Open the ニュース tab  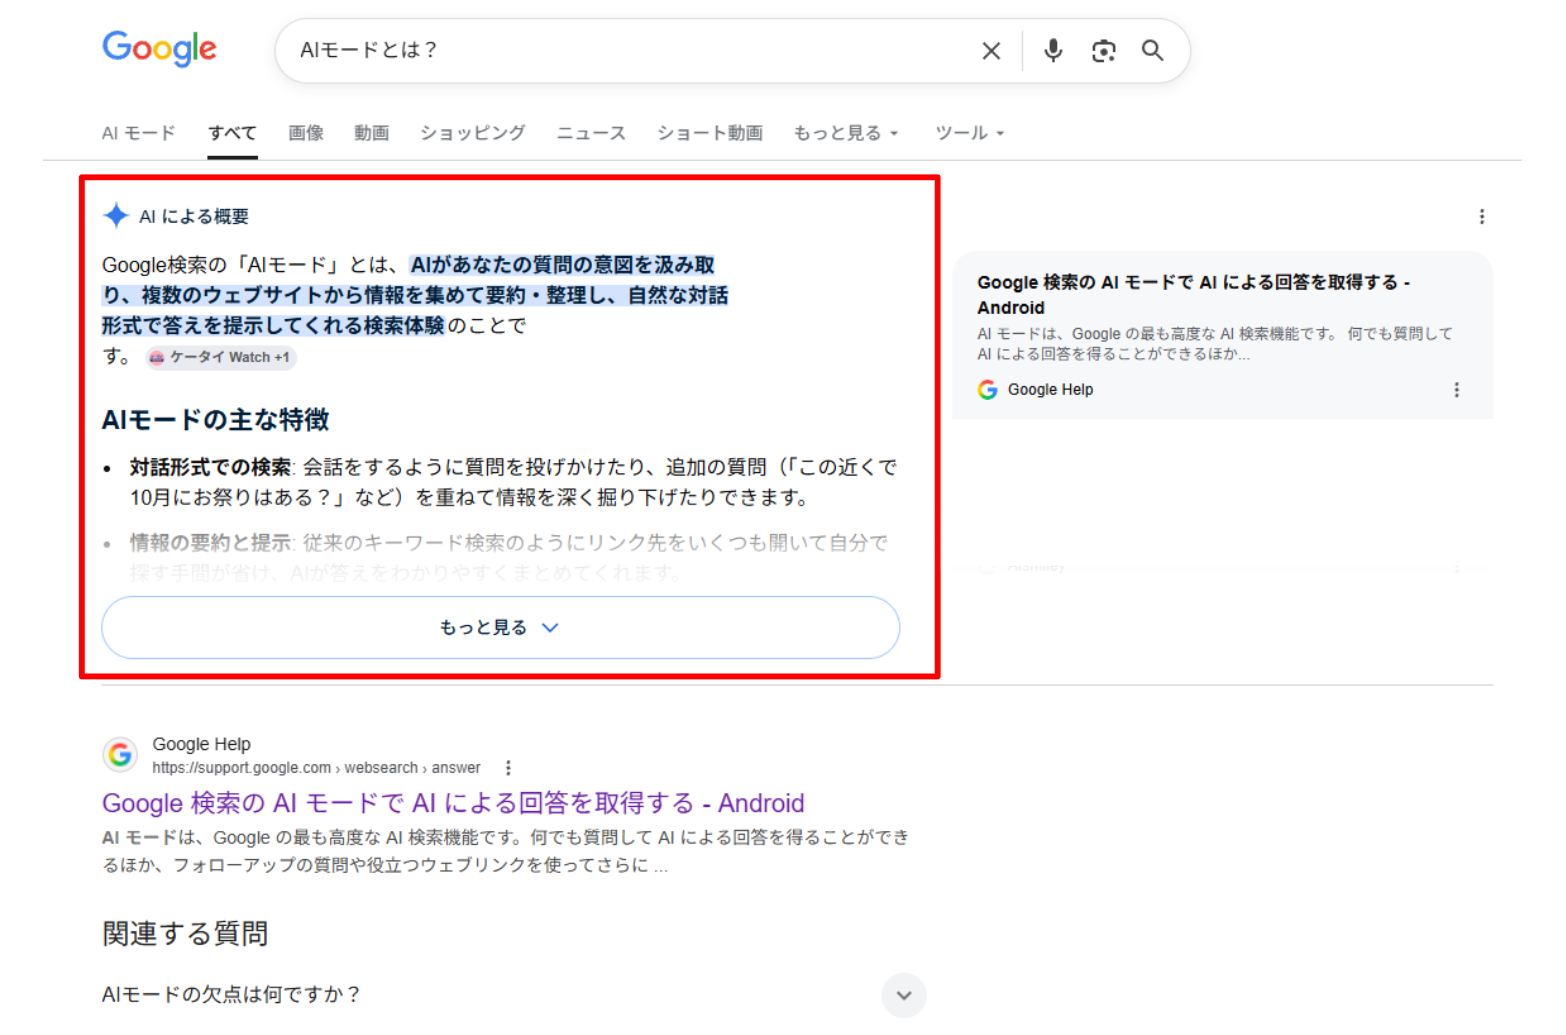coord(591,133)
